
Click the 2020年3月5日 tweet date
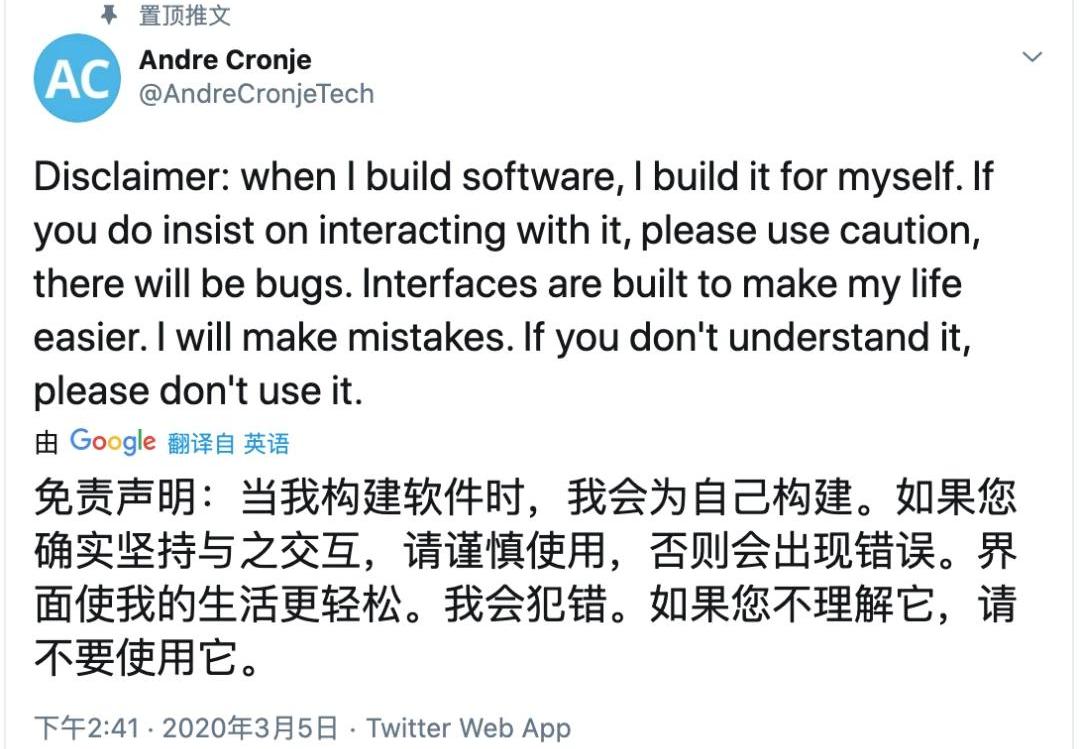click(250, 728)
